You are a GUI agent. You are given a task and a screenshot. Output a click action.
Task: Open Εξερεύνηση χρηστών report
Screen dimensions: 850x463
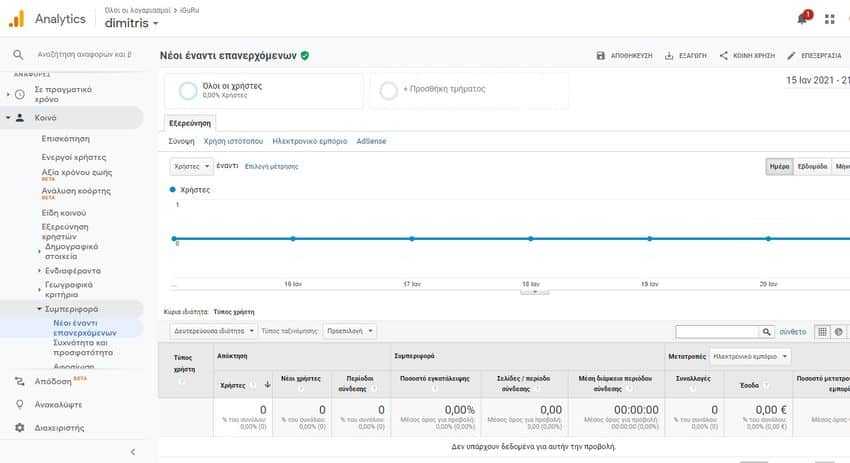click(65, 232)
